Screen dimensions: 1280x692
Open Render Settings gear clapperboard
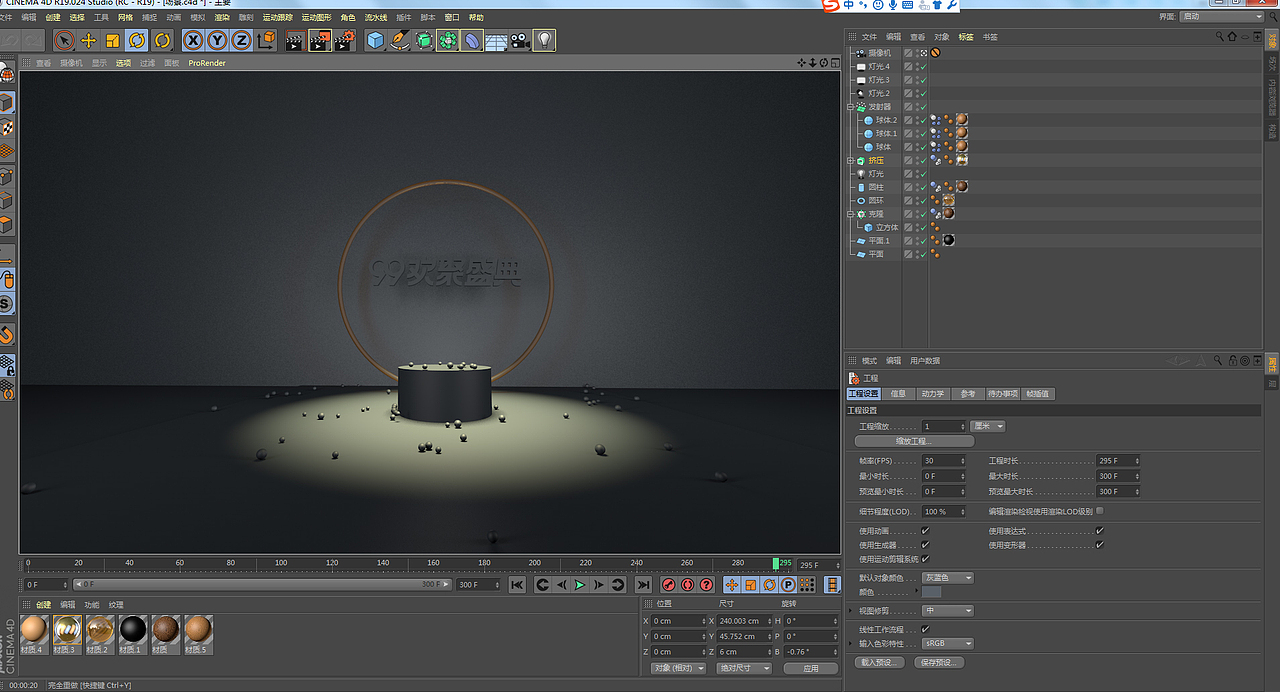(345, 40)
